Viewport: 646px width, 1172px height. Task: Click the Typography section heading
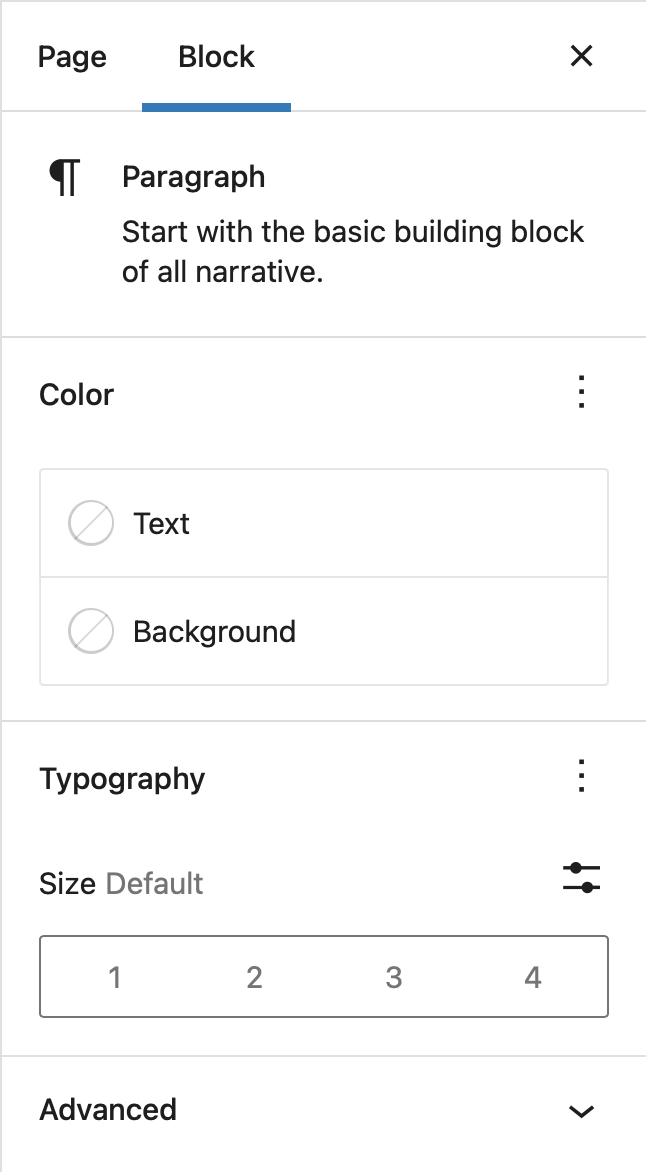point(122,779)
